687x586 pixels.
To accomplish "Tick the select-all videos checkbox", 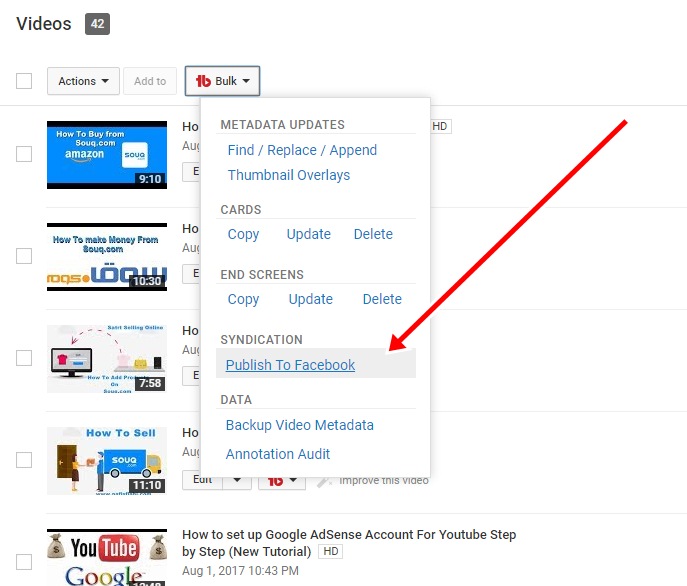I will (24, 81).
